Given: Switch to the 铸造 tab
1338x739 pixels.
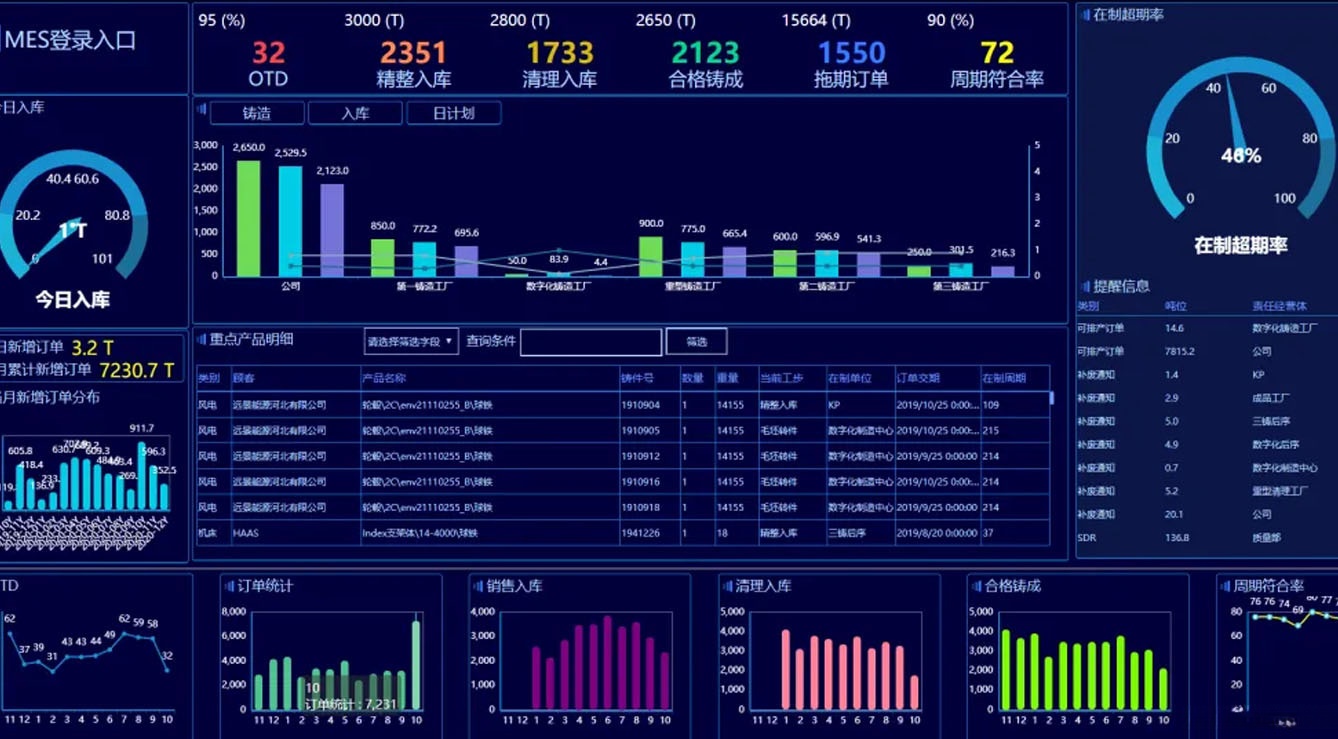Looking at the screenshot, I should coord(256,113).
